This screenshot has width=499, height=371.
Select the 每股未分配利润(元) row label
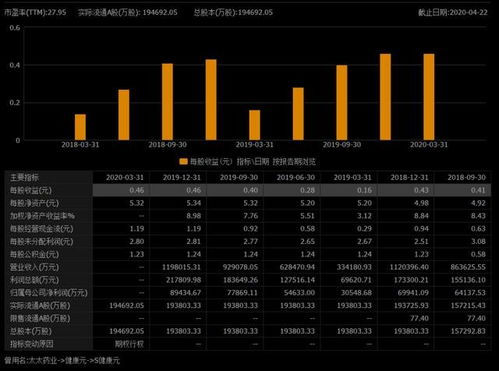coord(41,241)
